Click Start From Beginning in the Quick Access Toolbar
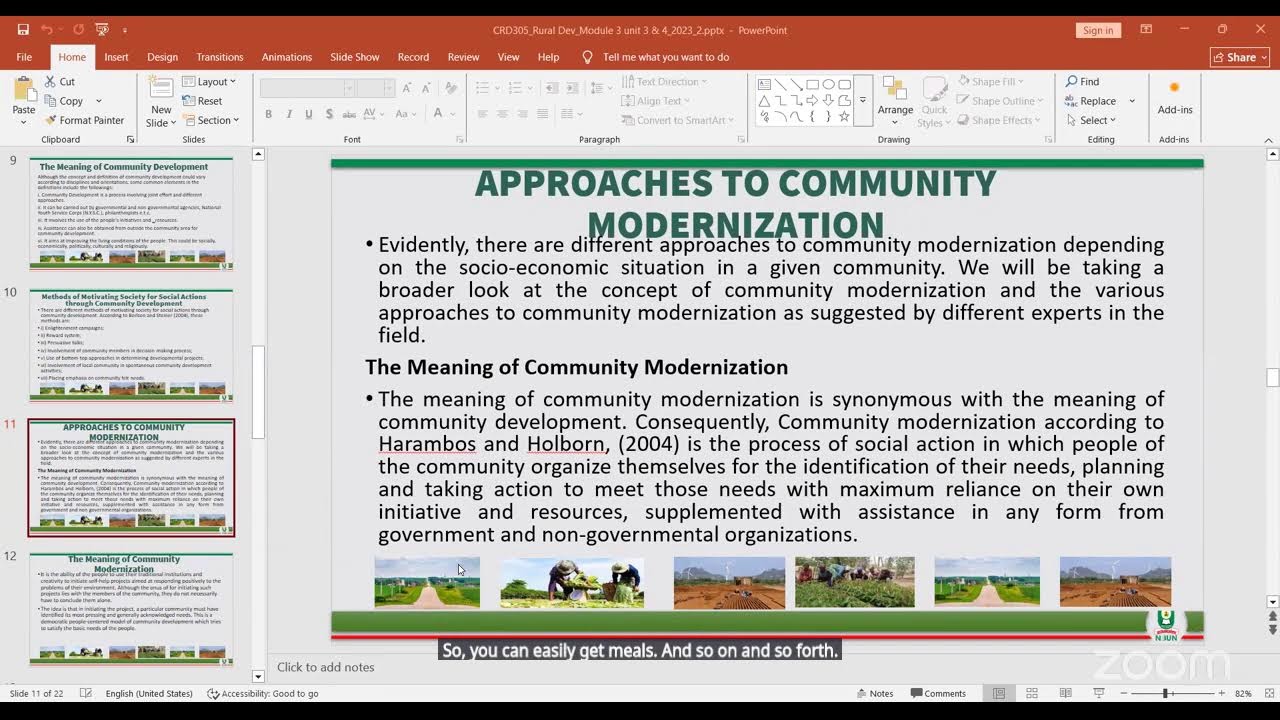Viewport: 1280px width, 720px height. 101,30
